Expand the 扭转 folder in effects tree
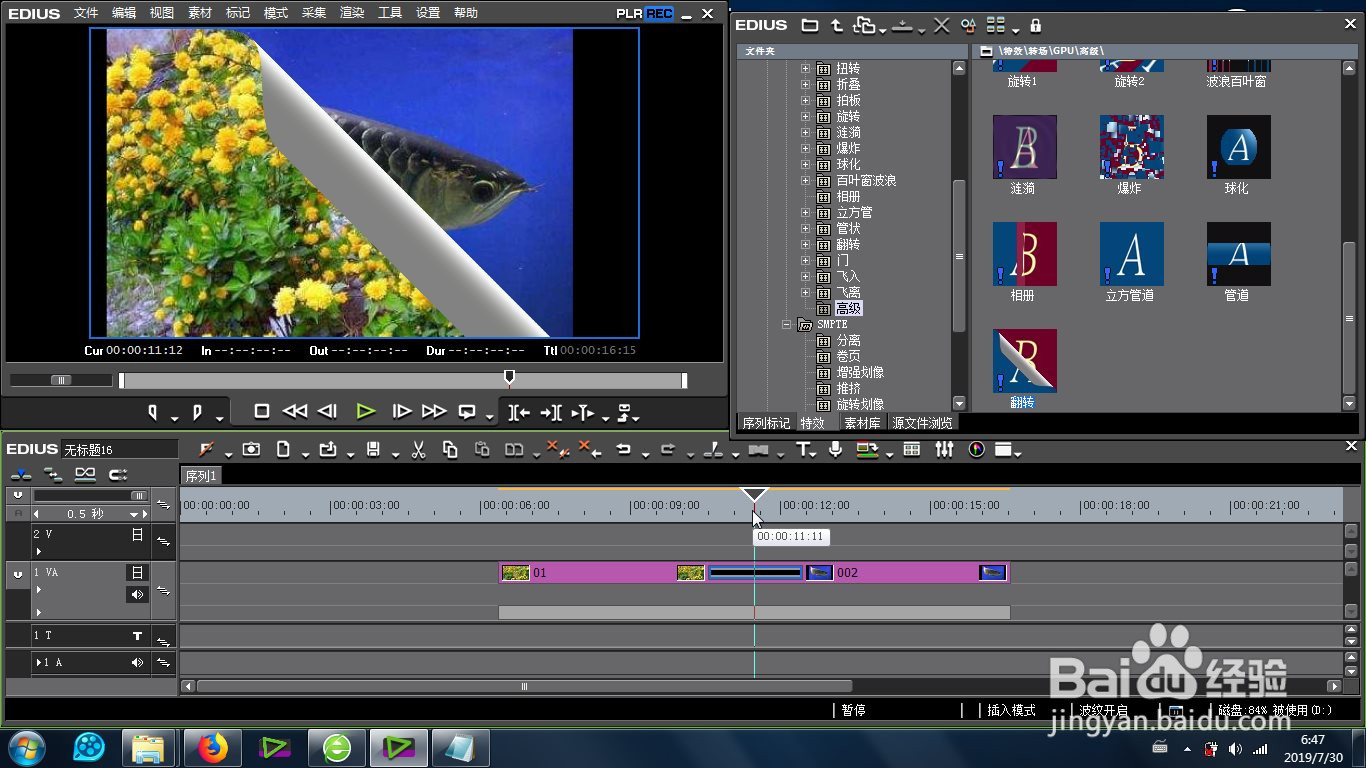This screenshot has width=1366, height=768. coord(806,69)
